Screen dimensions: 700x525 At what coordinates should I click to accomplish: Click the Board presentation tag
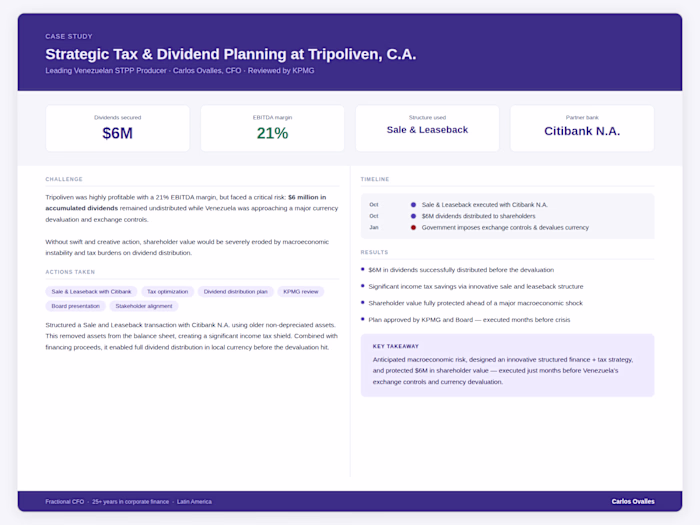(x=75, y=306)
